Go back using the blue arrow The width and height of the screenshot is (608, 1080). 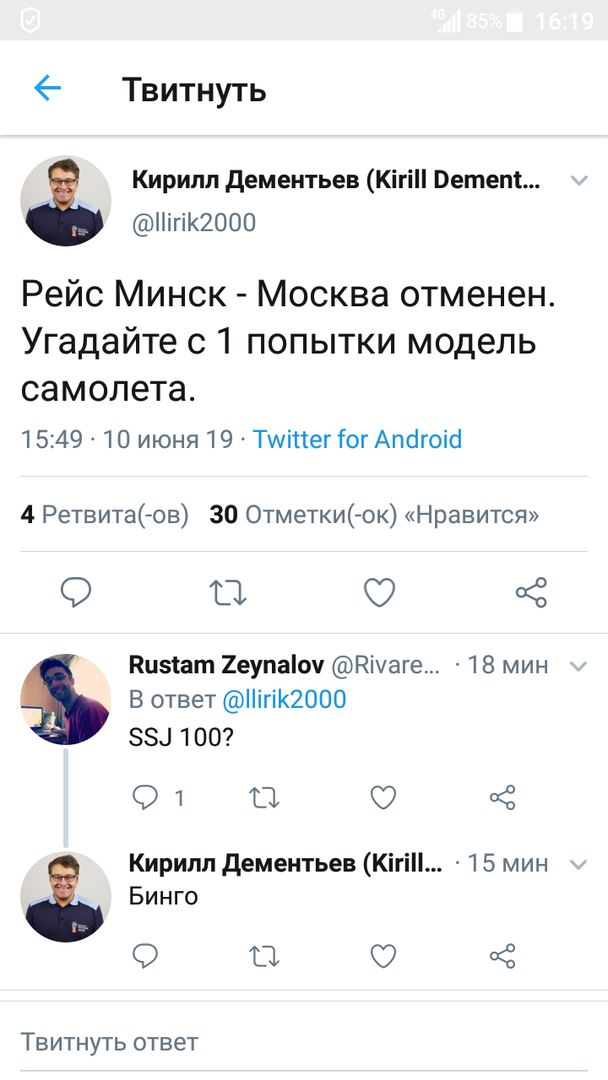pyautogui.click(x=47, y=89)
